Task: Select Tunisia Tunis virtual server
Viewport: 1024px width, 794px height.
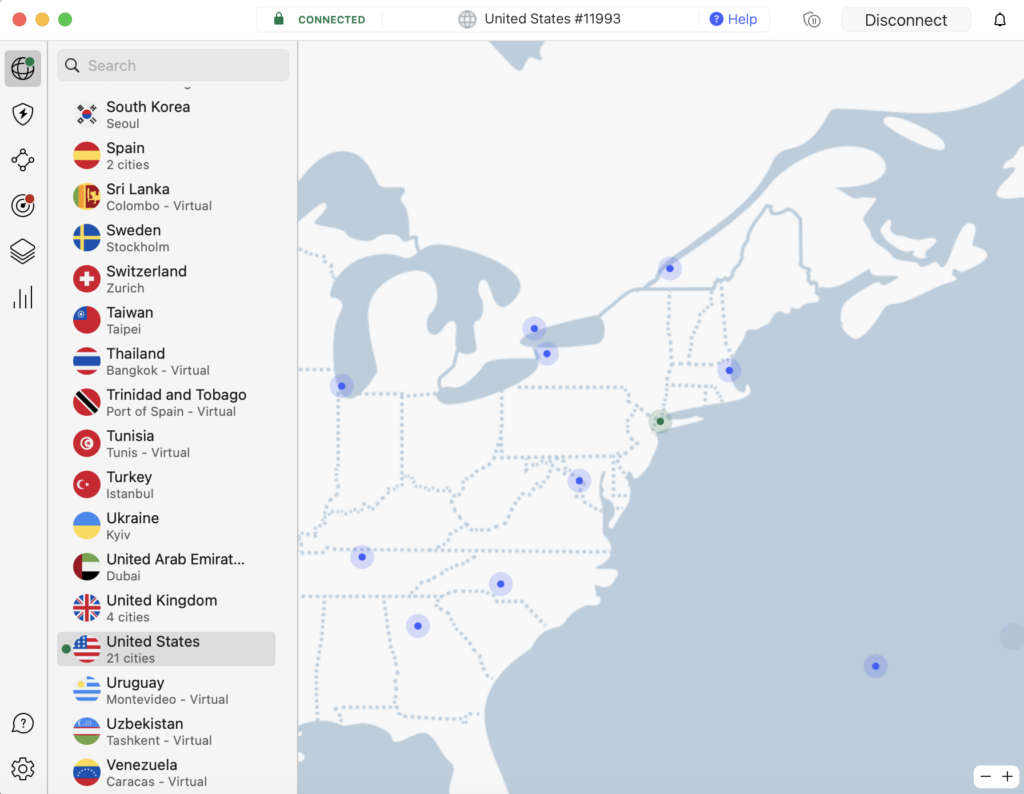Action: (167, 443)
